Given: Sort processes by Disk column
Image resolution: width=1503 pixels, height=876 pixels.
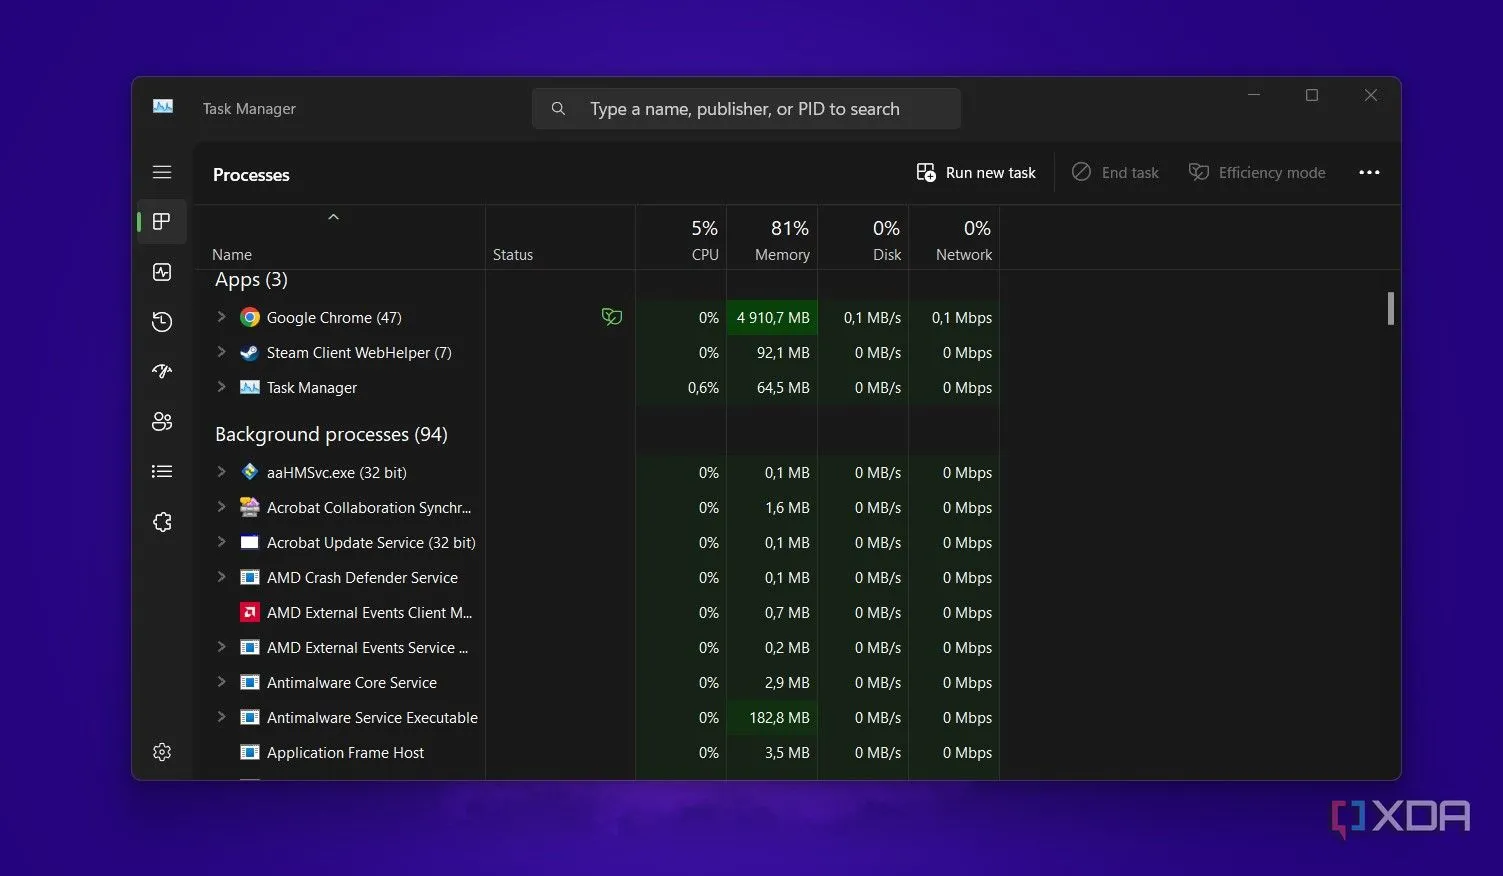Looking at the screenshot, I should pyautogui.click(x=863, y=238).
